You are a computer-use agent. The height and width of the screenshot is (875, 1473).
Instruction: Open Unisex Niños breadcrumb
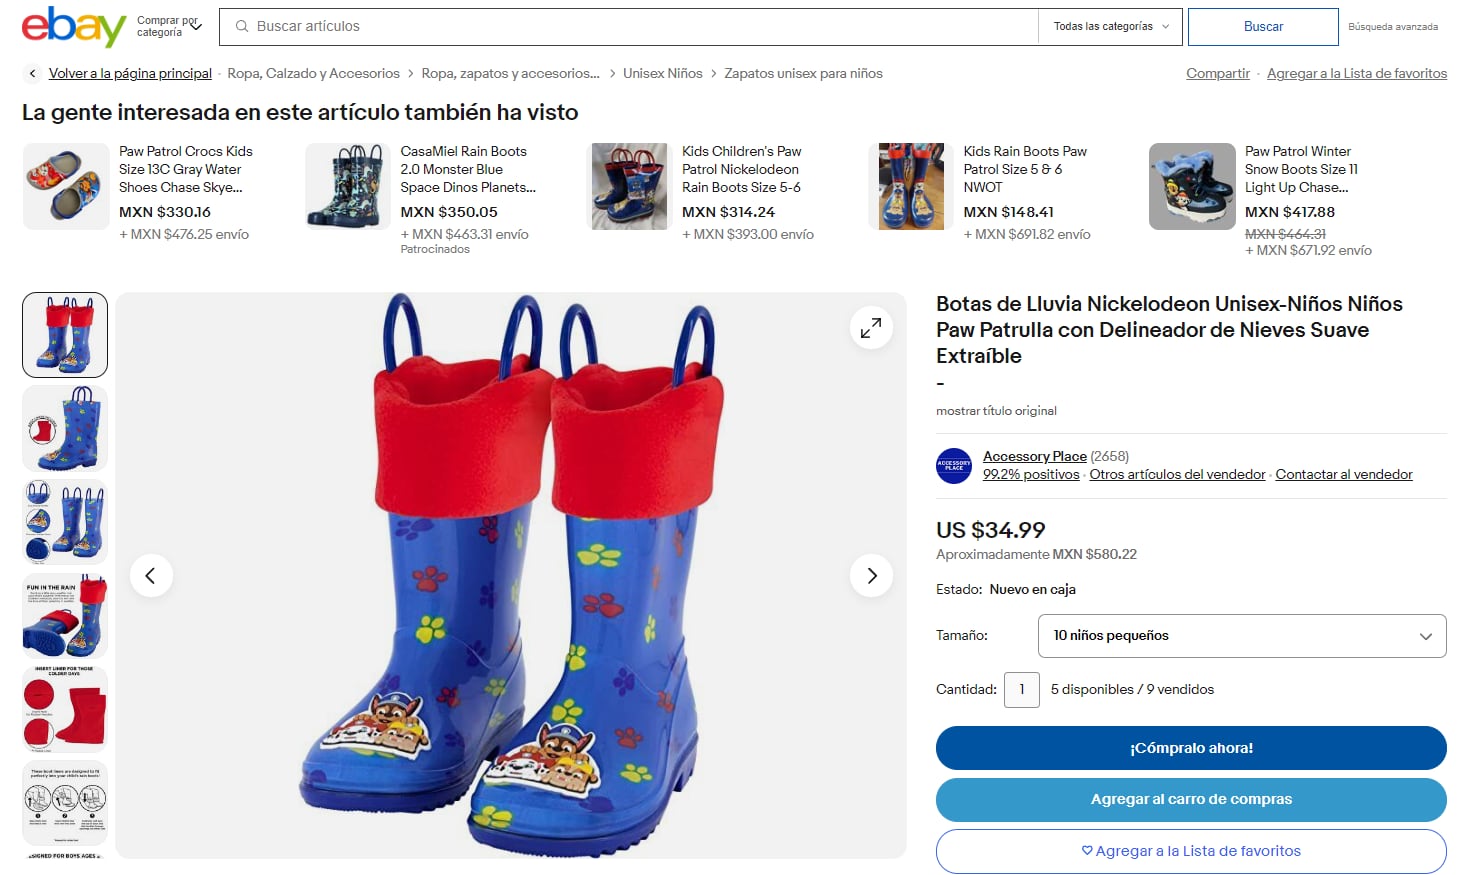[x=662, y=74]
